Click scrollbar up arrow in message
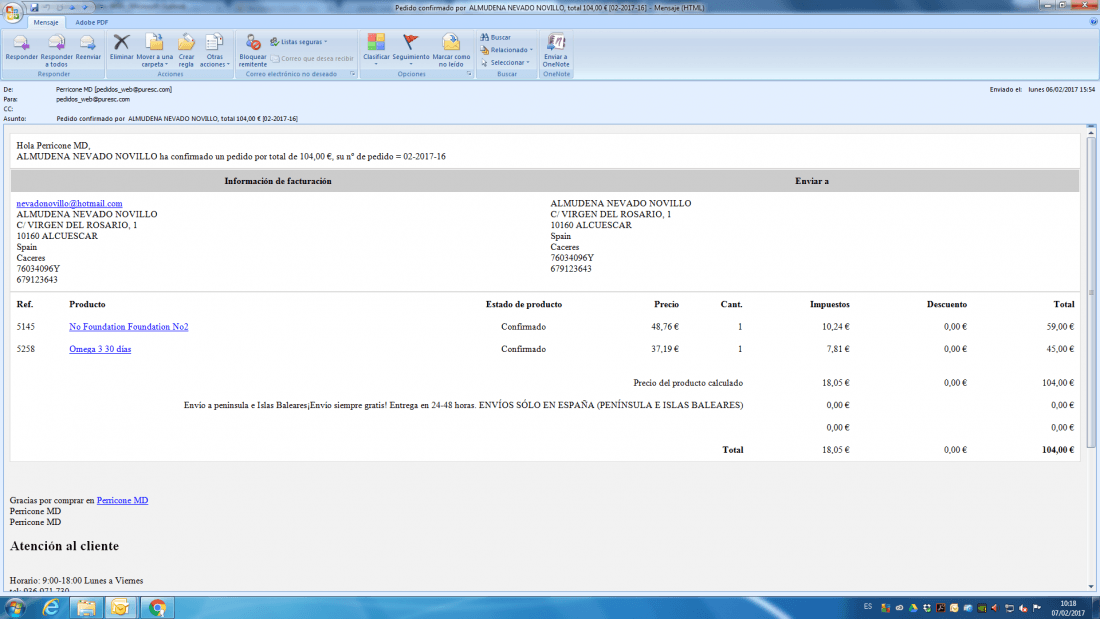Image resolution: width=1100 pixels, height=619 pixels. (1091, 131)
